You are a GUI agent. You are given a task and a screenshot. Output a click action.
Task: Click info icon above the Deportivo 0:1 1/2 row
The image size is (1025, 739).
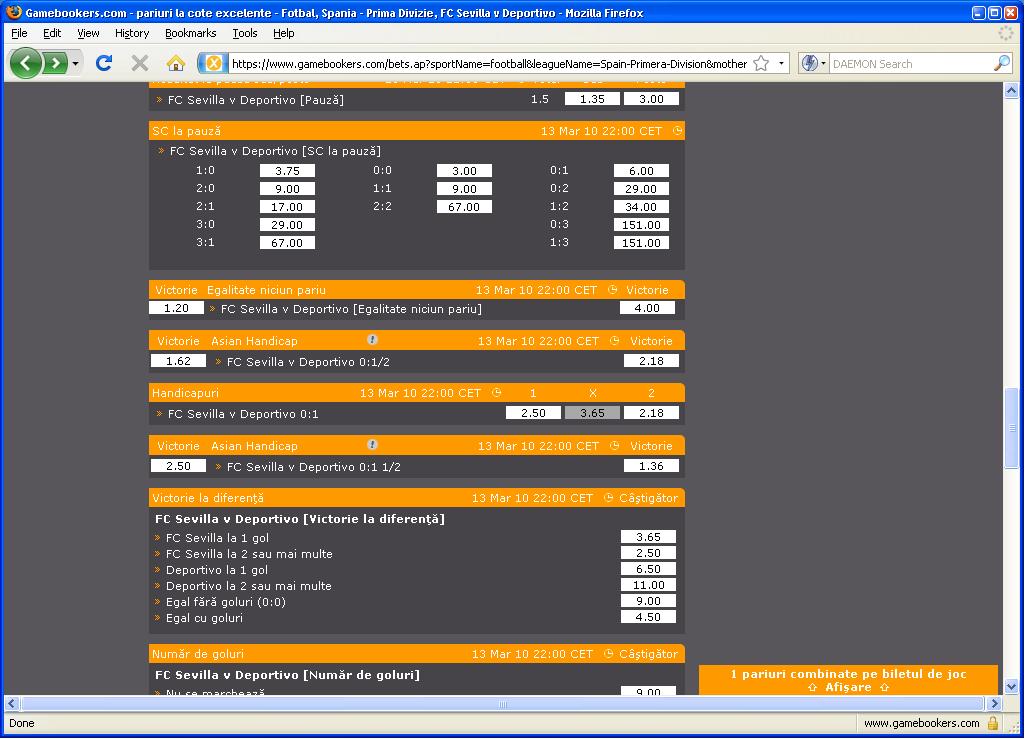372,445
